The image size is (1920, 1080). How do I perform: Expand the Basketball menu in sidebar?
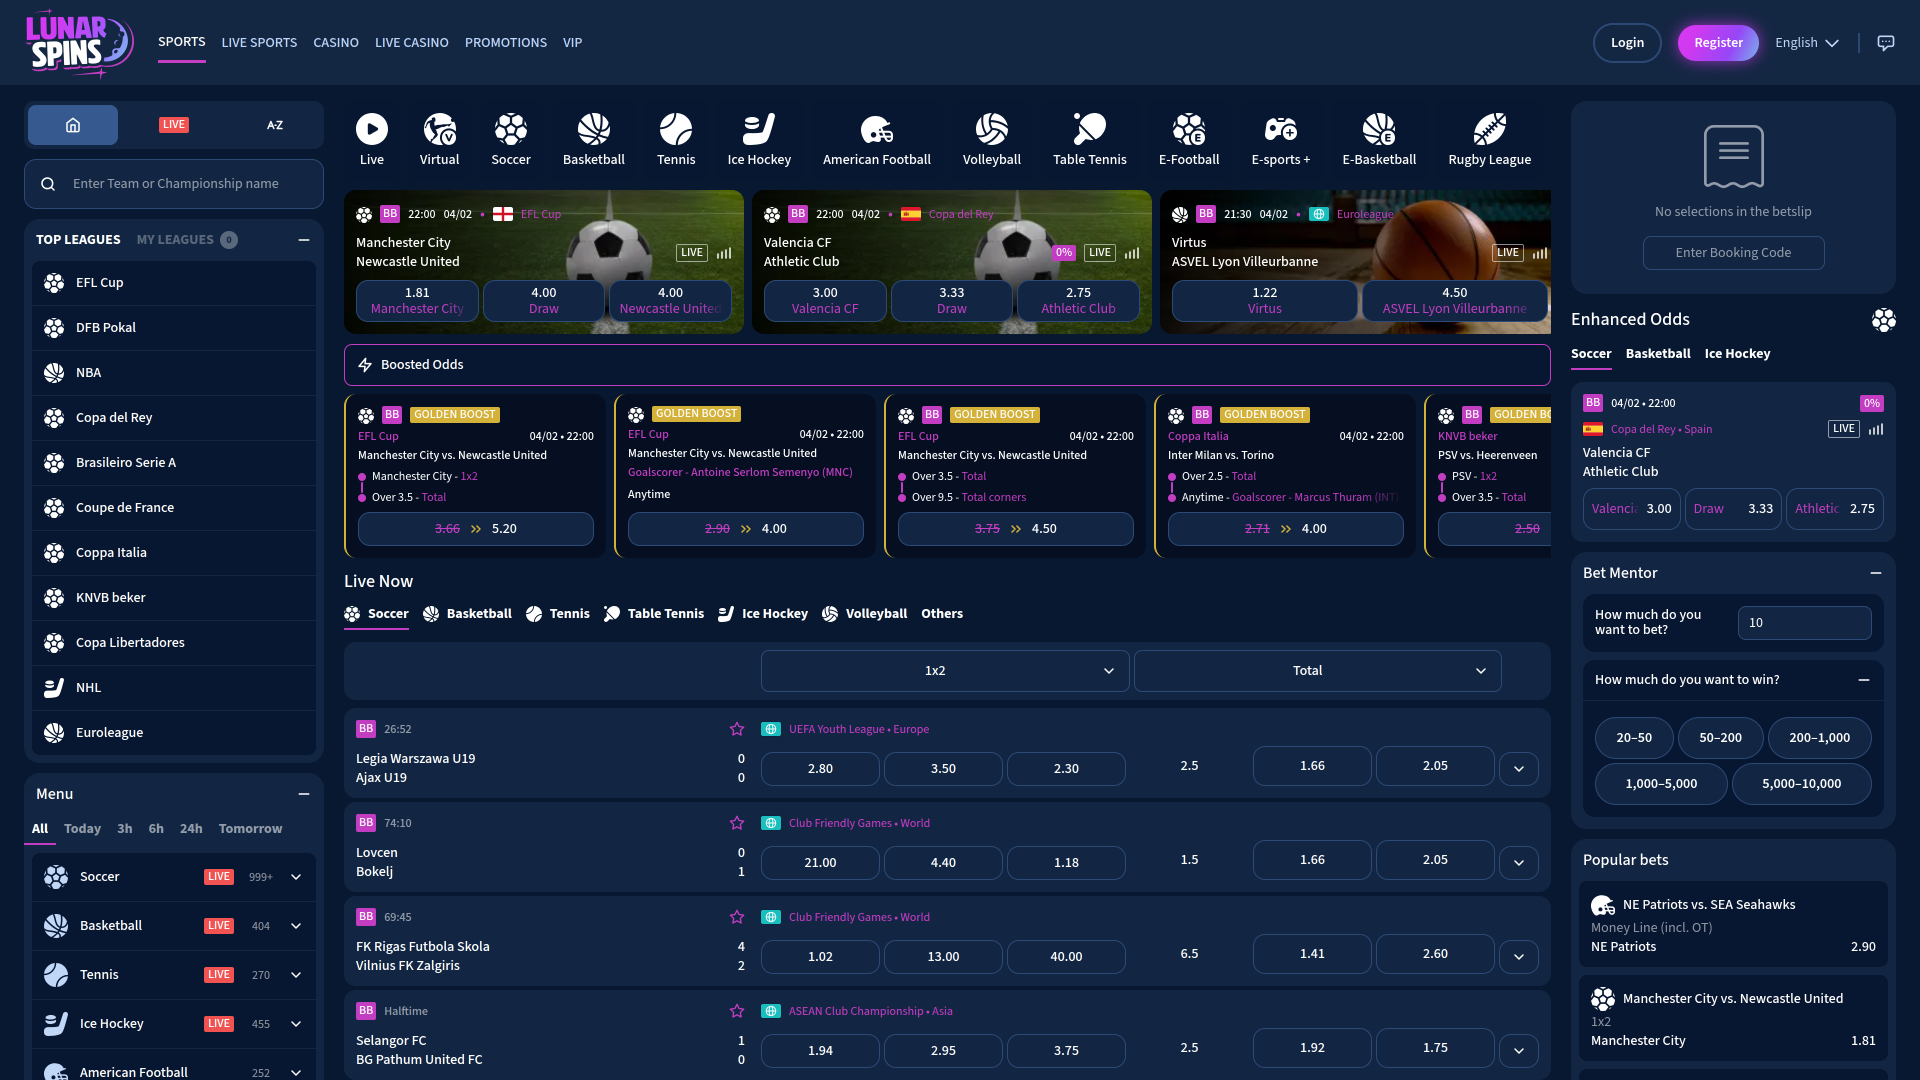pos(295,925)
